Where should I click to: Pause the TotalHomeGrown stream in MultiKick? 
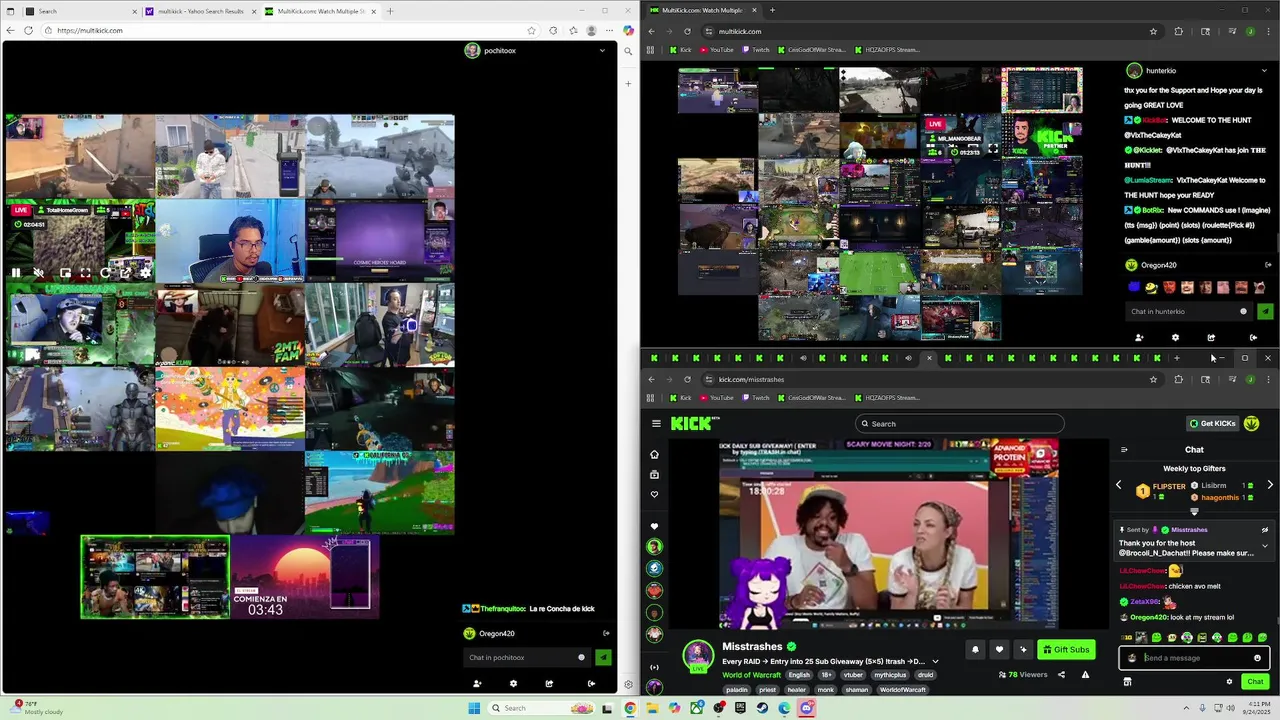16,272
